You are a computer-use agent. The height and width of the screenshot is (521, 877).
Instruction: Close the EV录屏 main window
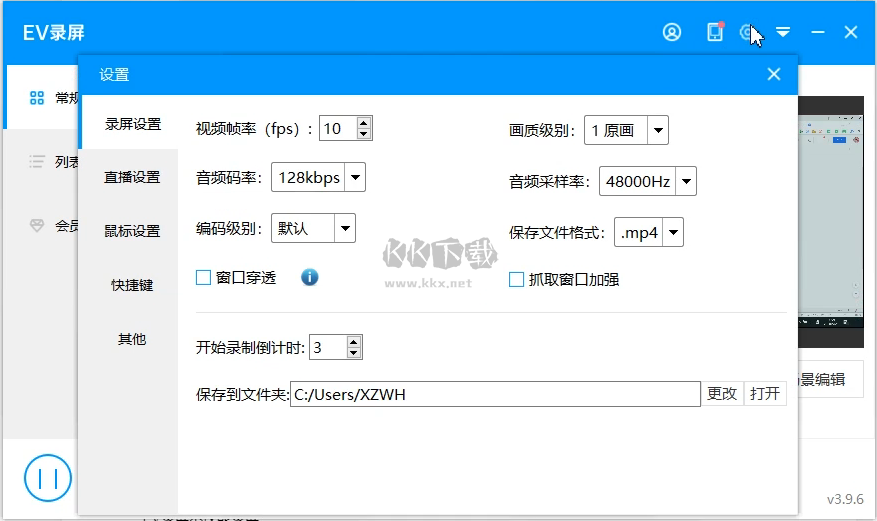851,32
